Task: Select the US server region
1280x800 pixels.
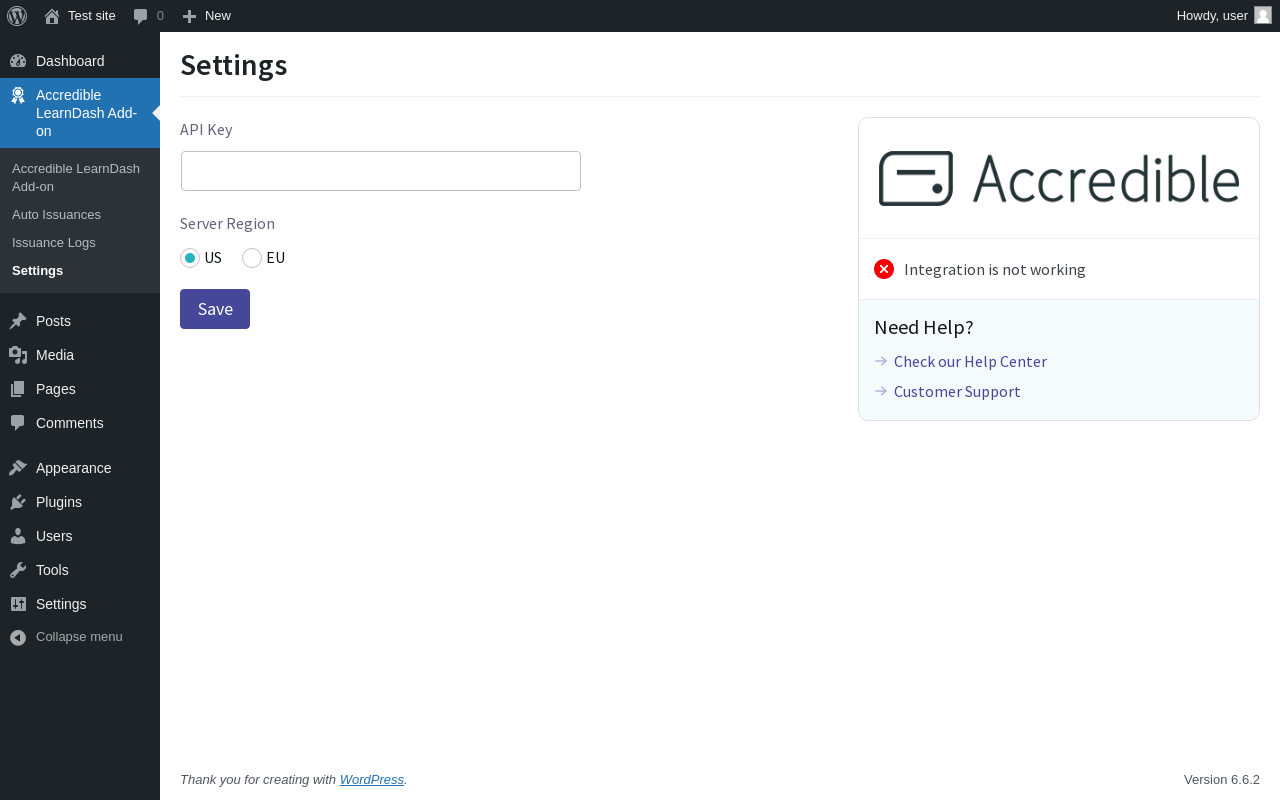Action: pyautogui.click(x=190, y=258)
